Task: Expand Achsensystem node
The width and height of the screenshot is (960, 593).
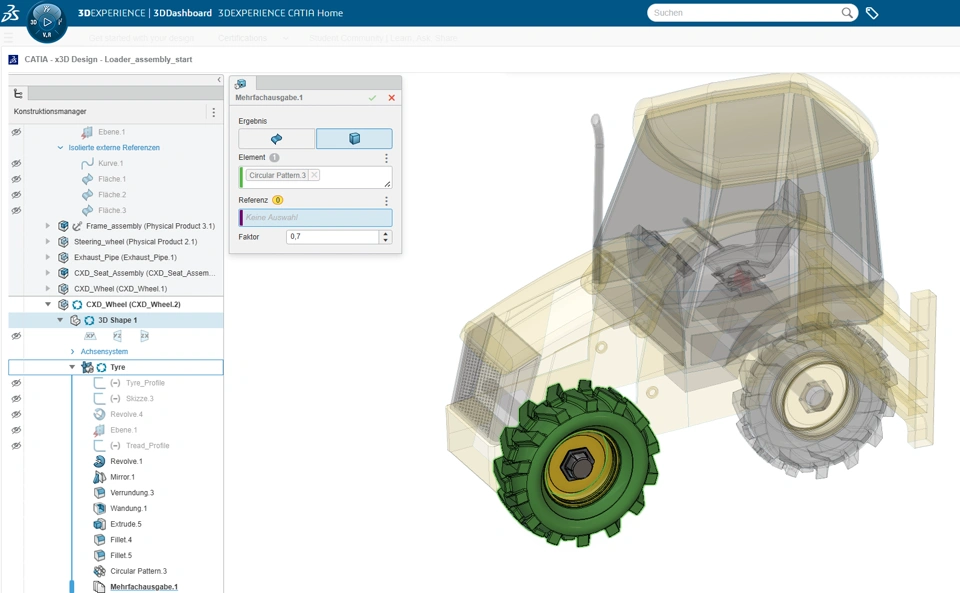Action: pos(72,352)
